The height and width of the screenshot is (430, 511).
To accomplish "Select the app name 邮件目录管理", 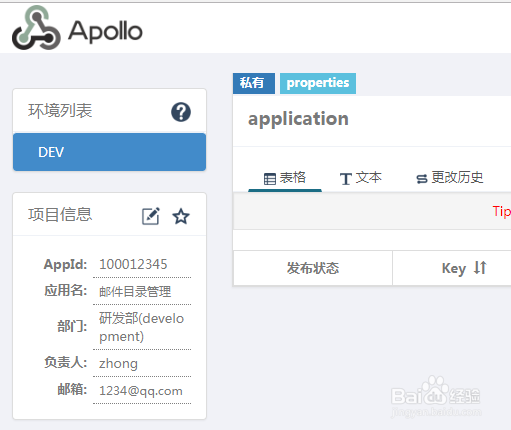I will 135,292.
